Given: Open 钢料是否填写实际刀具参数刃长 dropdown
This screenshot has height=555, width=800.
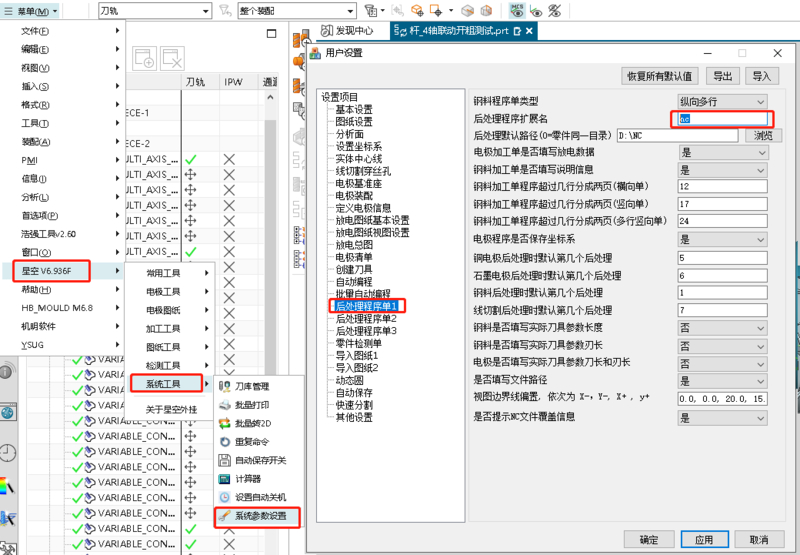Looking at the screenshot, I should 722,346.
